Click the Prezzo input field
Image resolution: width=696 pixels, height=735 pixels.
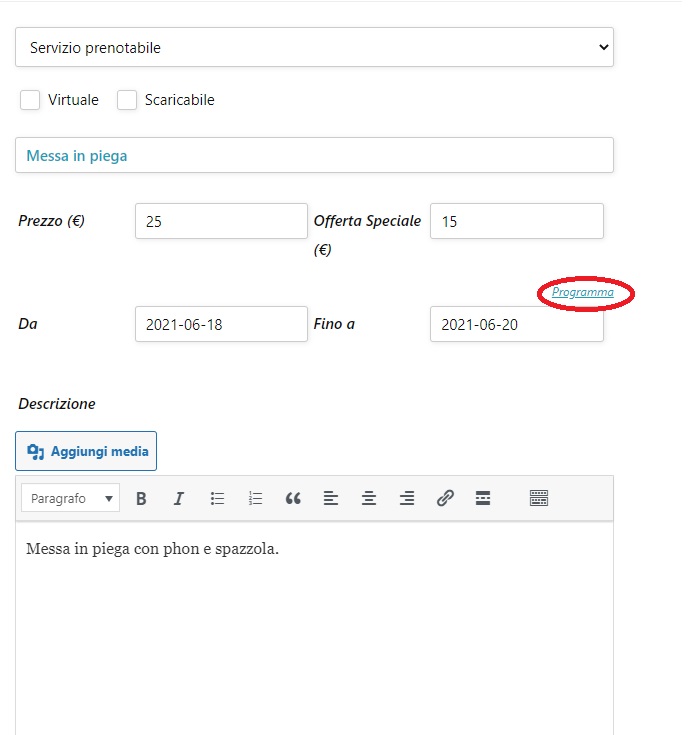pos(221,222)
